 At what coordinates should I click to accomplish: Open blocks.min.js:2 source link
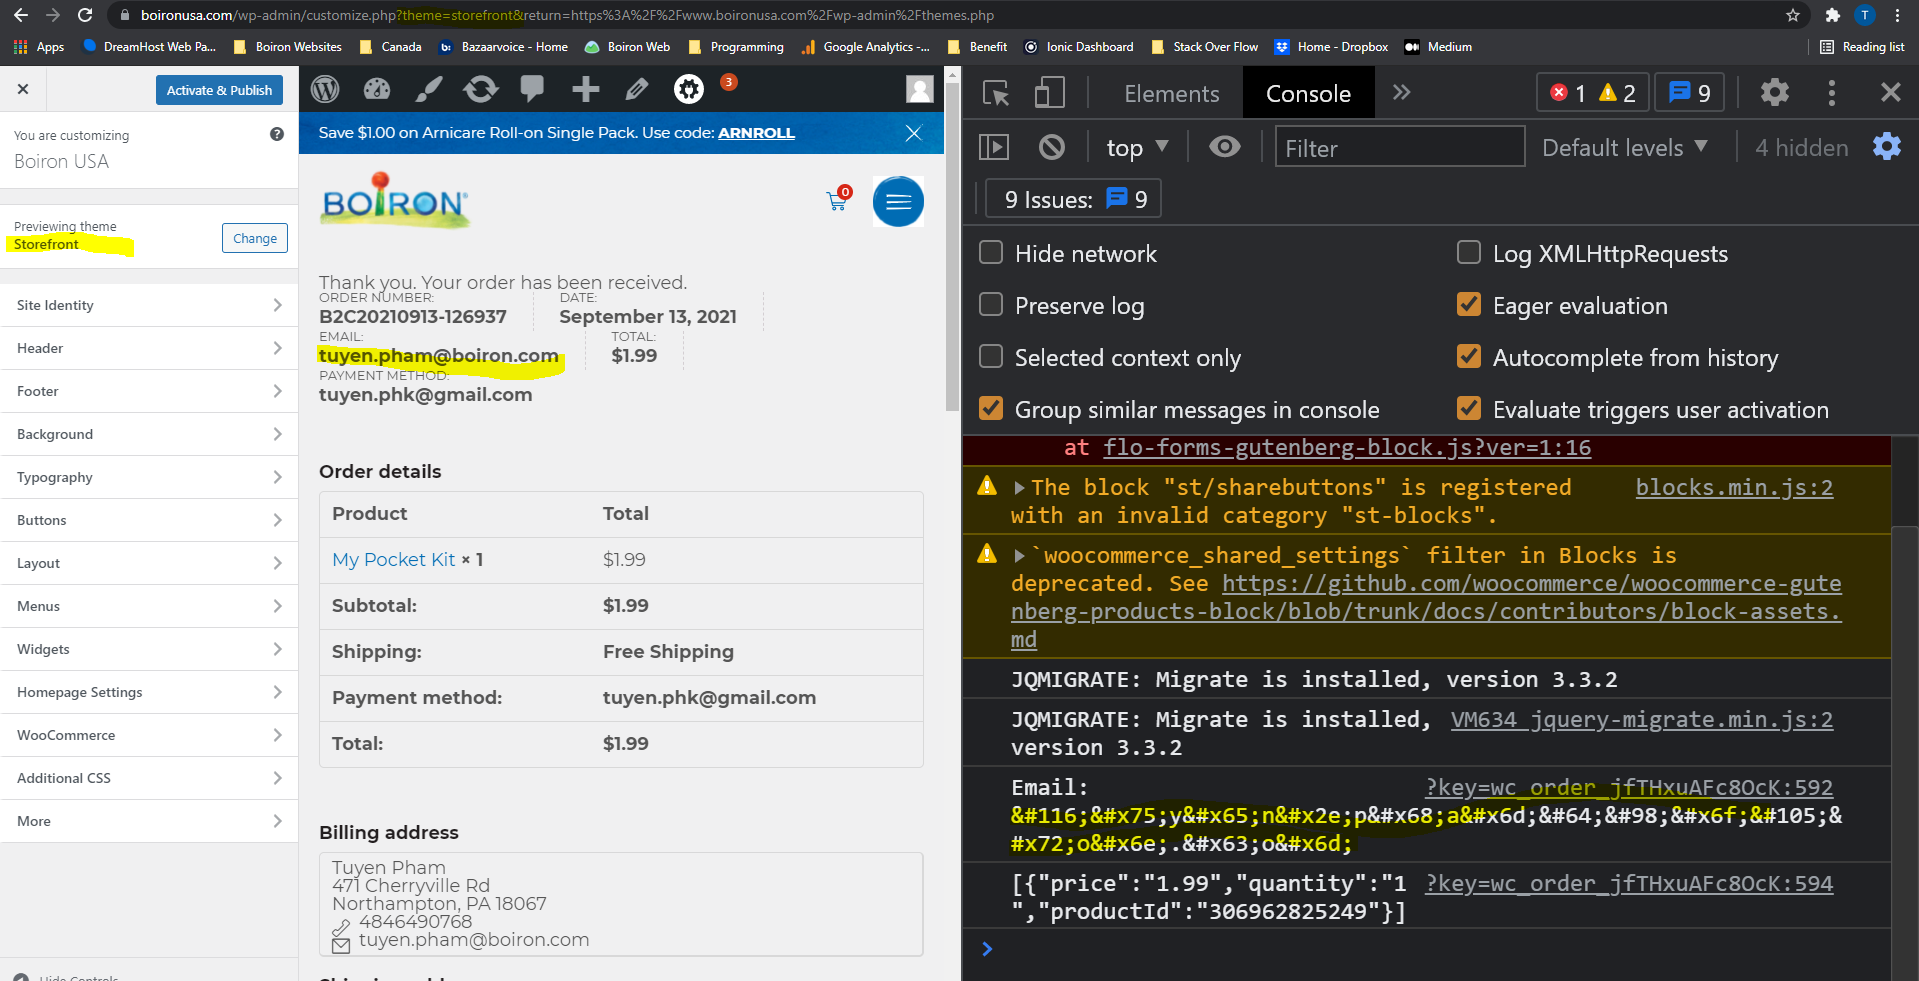[1734, 488]
